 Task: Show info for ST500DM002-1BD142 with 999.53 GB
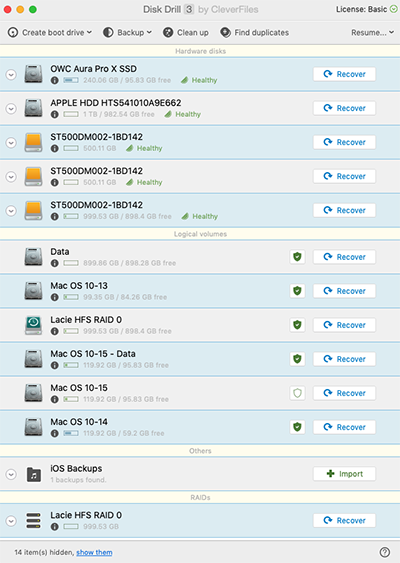tap(55, 217)
